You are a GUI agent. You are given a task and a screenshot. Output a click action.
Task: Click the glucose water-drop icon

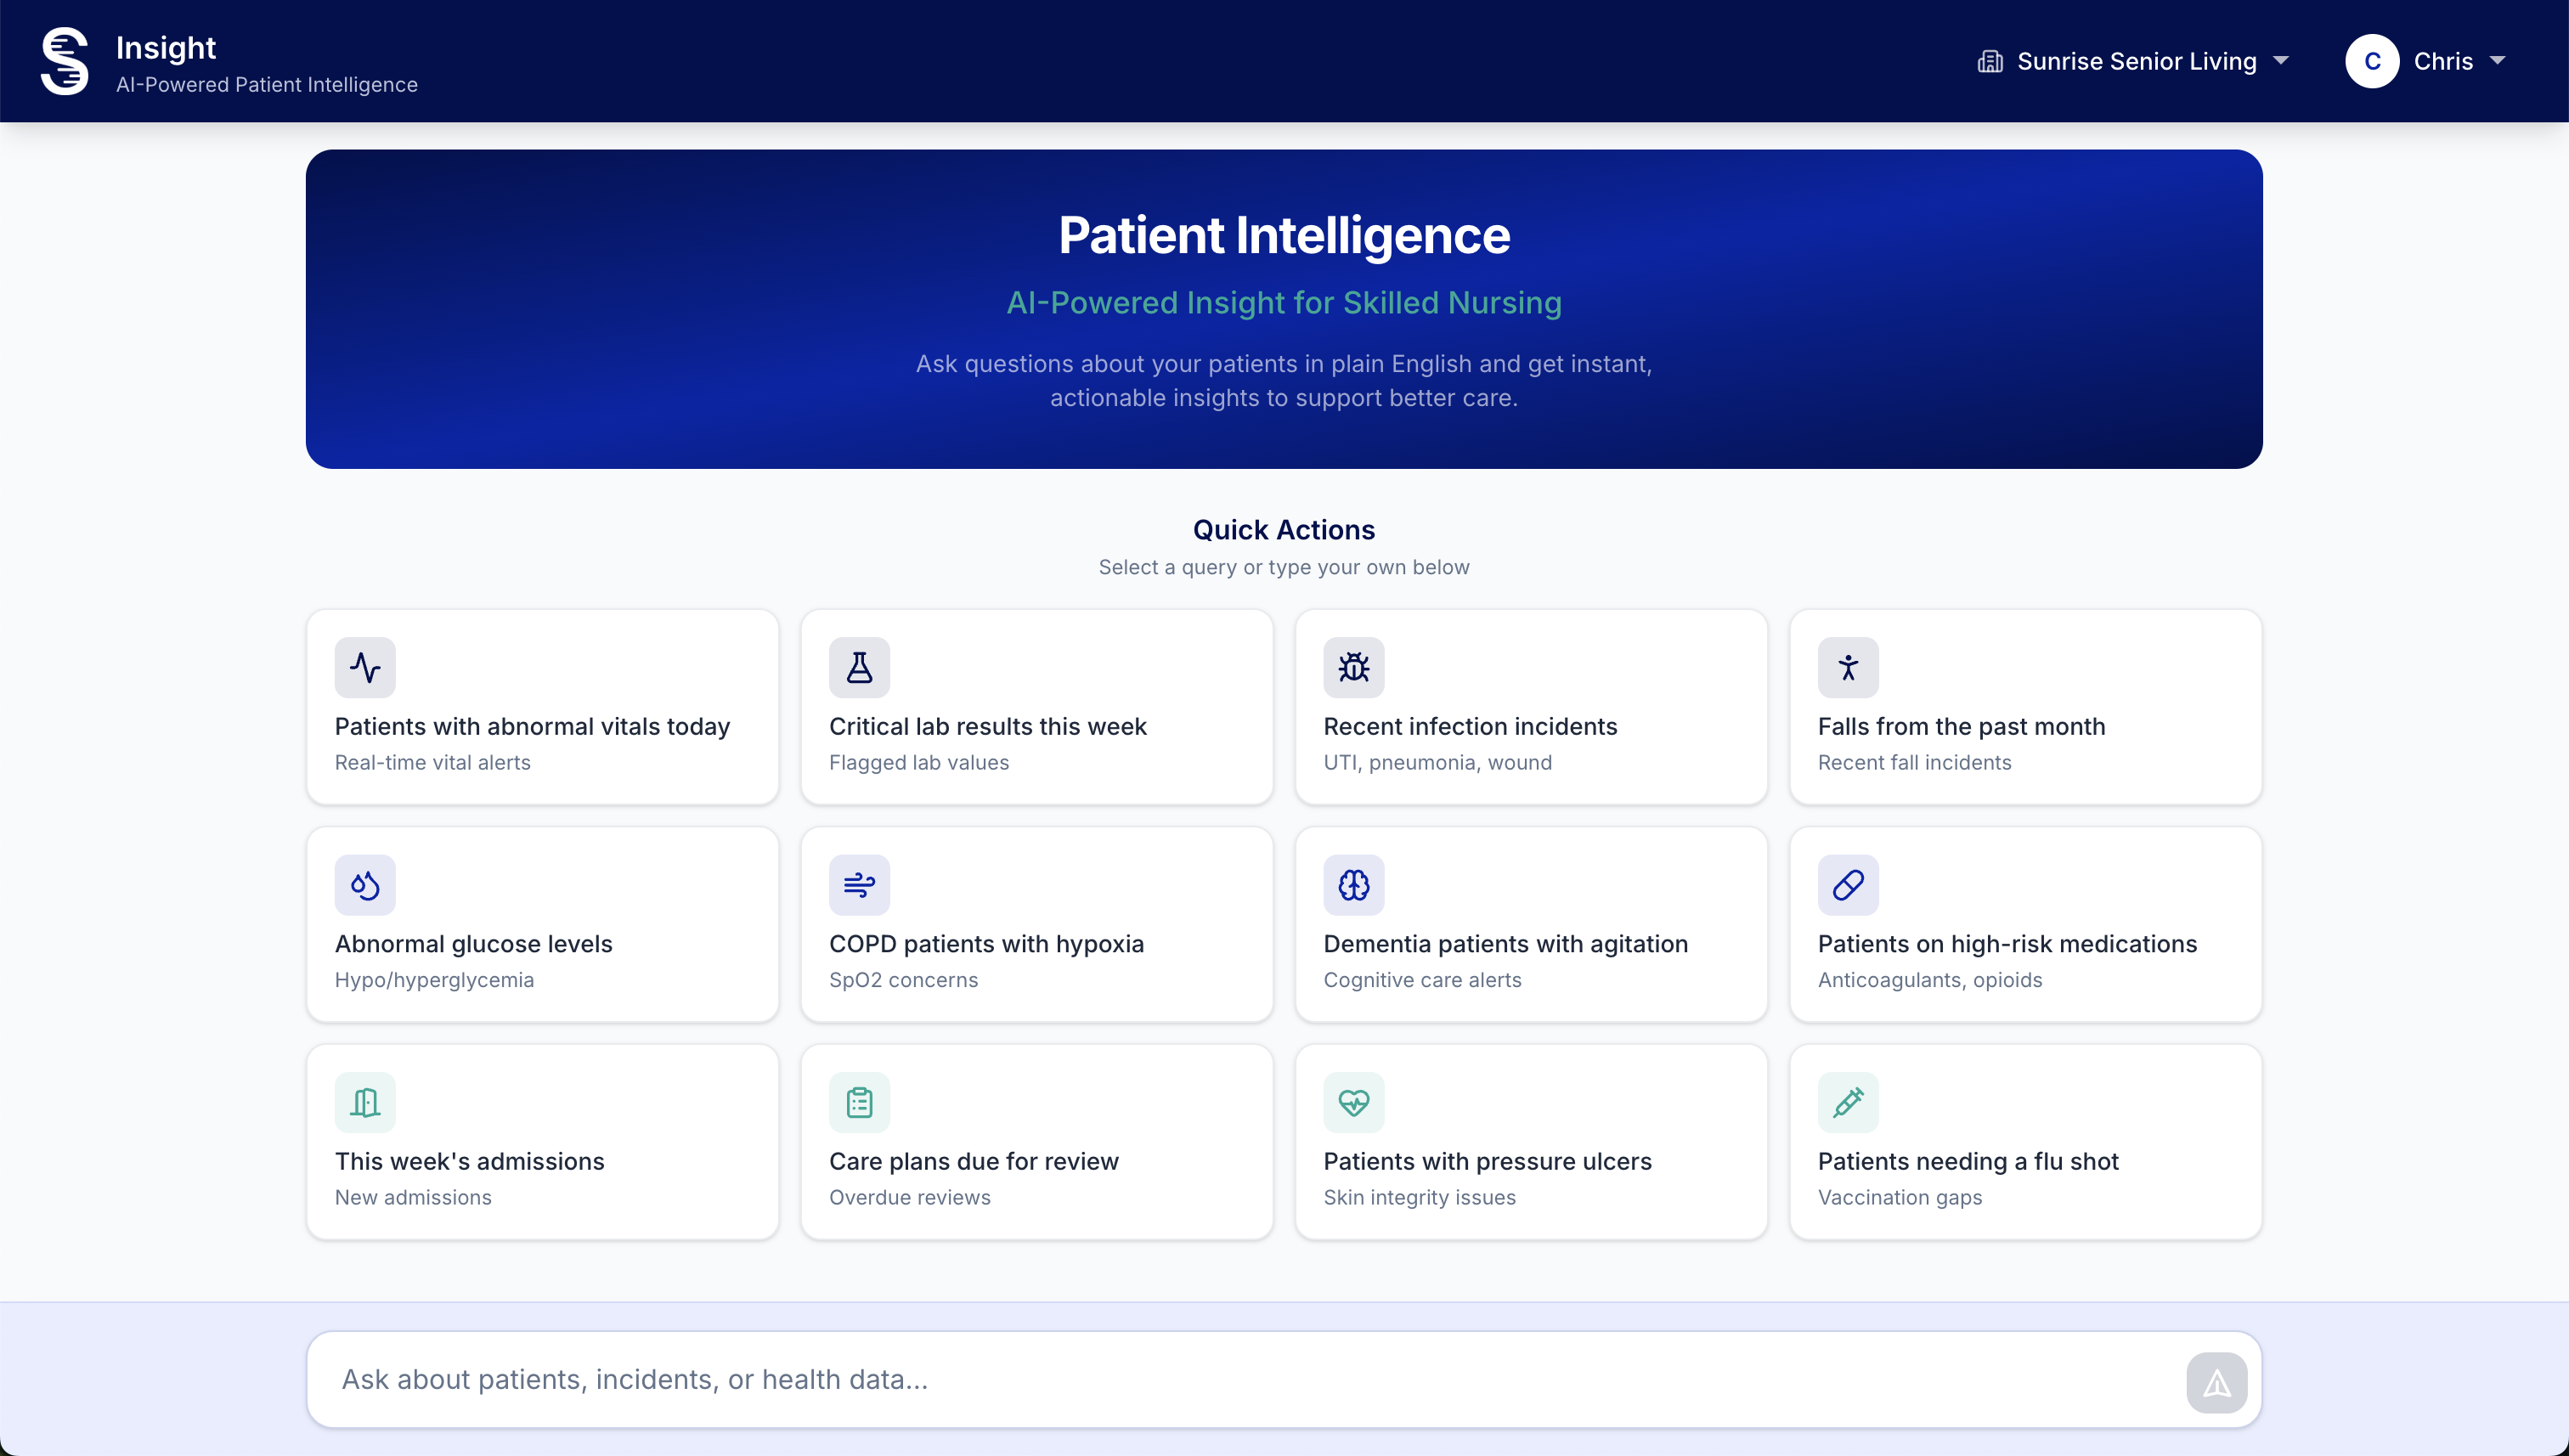coord(365,884)
